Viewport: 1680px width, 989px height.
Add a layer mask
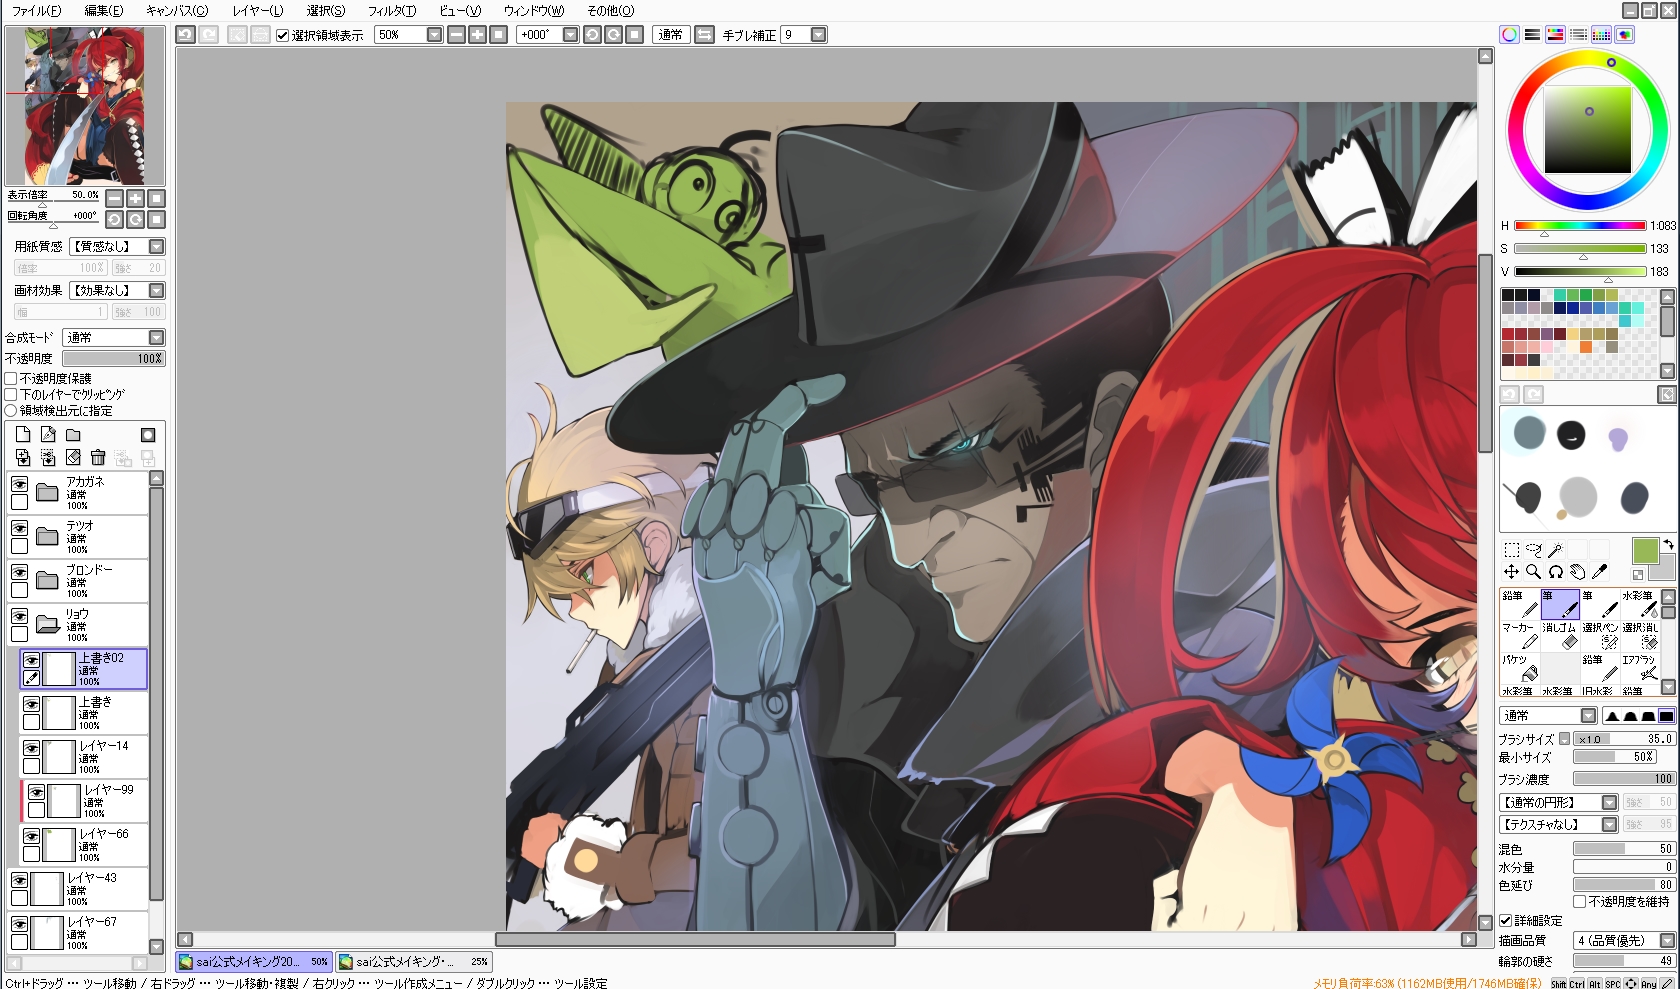148,434
